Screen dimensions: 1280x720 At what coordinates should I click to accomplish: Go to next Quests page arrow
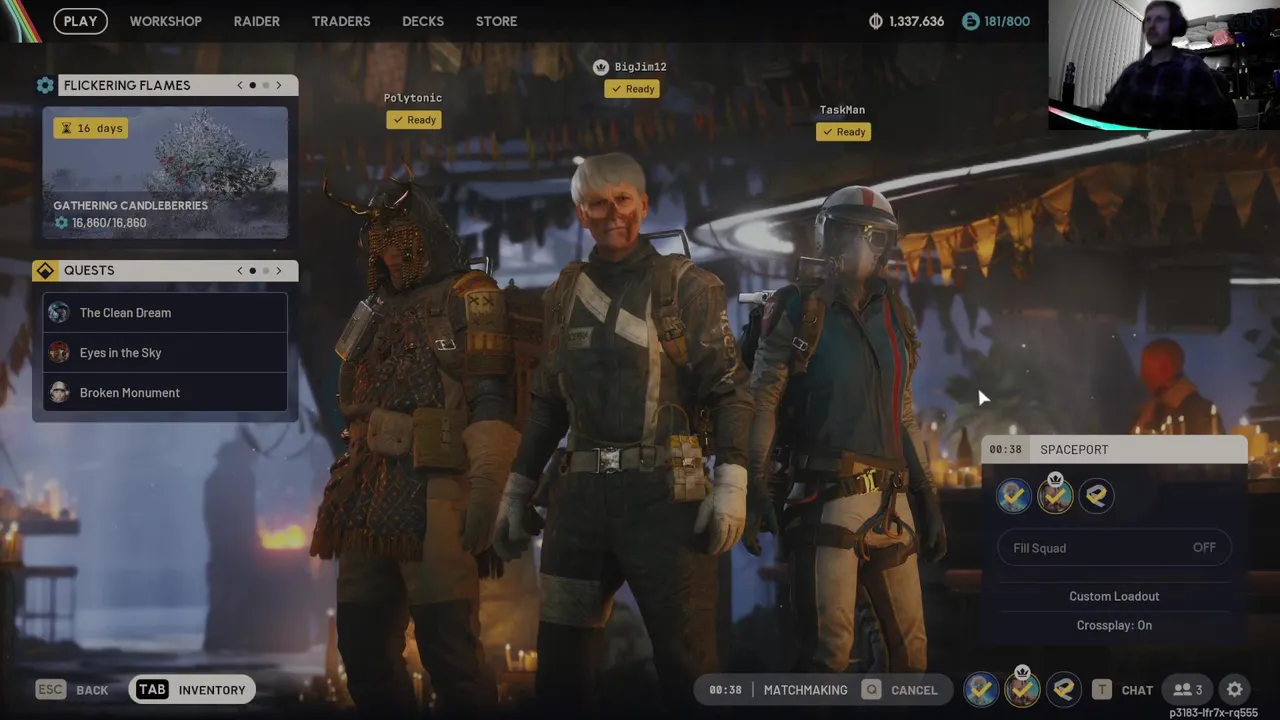(x=279, y=270)
